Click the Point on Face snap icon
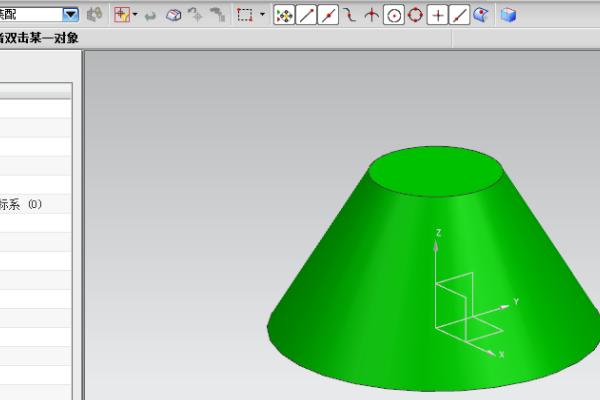The image size is (600, 400). click(481, 15)
